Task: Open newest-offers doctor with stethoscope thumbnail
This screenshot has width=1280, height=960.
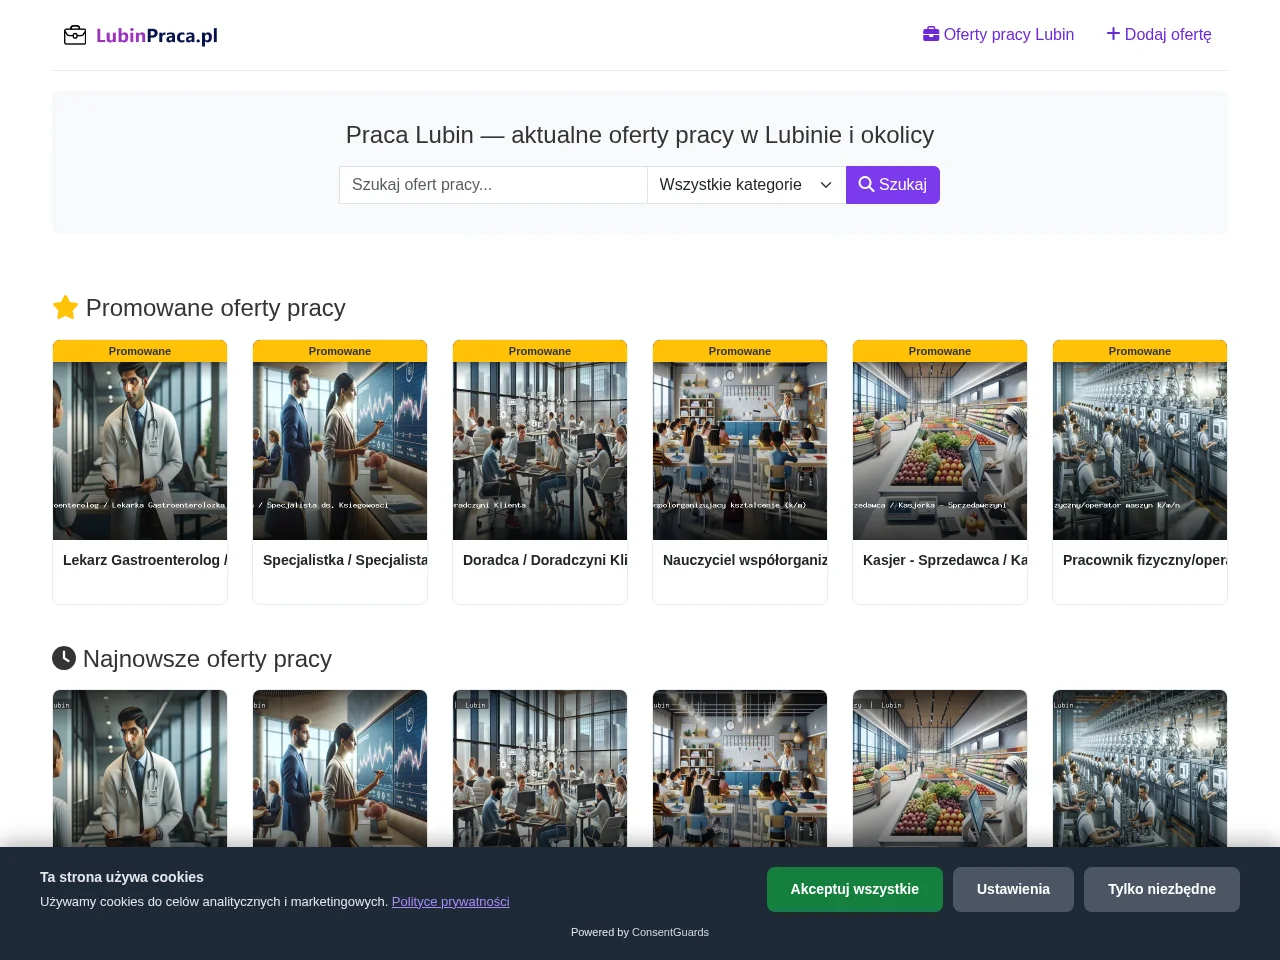Action: click(x=140, y=768)
